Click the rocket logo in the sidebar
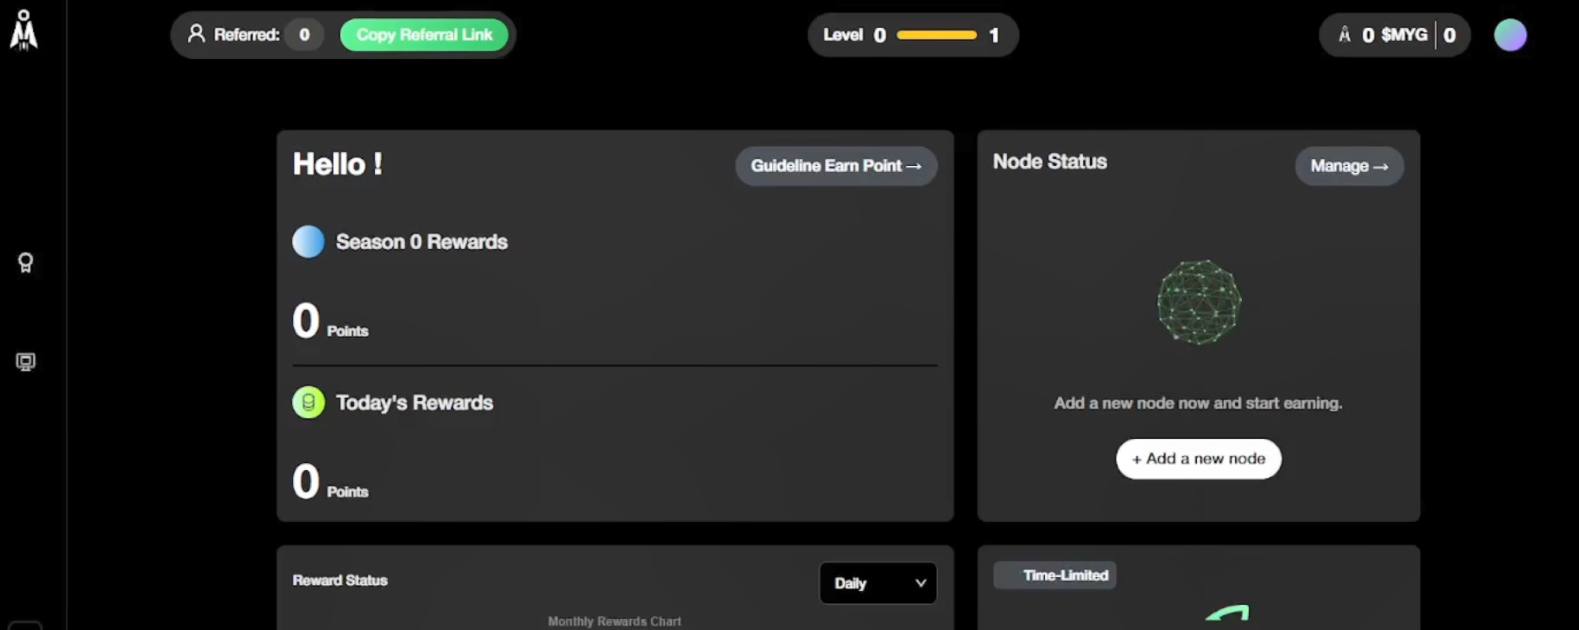Screen dimensions: 1579x630 pyautogui.click(x=24, y=30)
